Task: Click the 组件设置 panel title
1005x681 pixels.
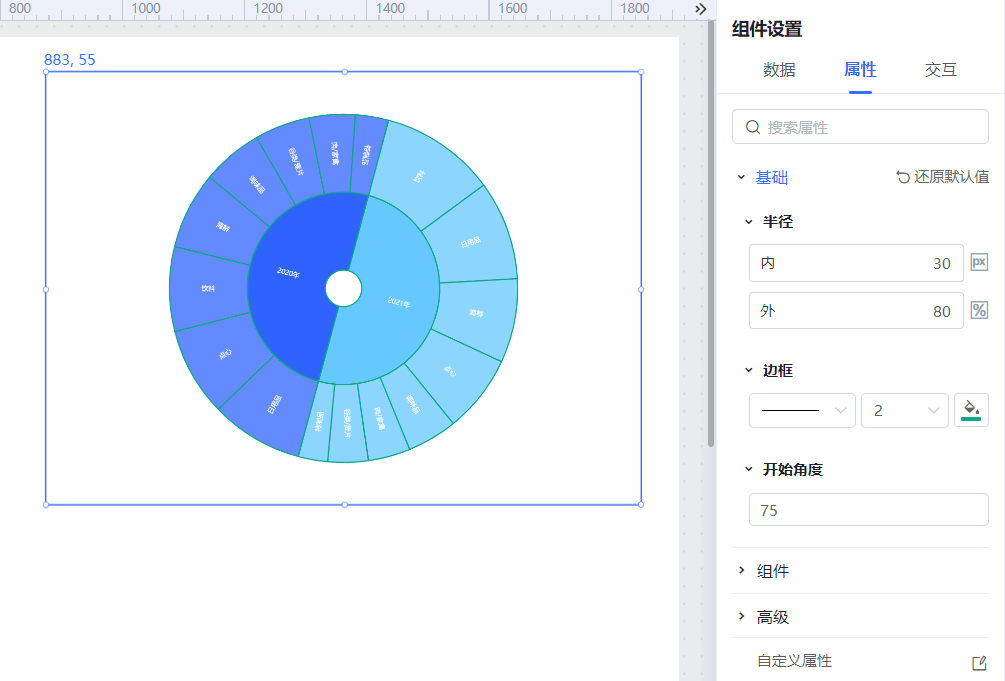Action: (767, 29)
